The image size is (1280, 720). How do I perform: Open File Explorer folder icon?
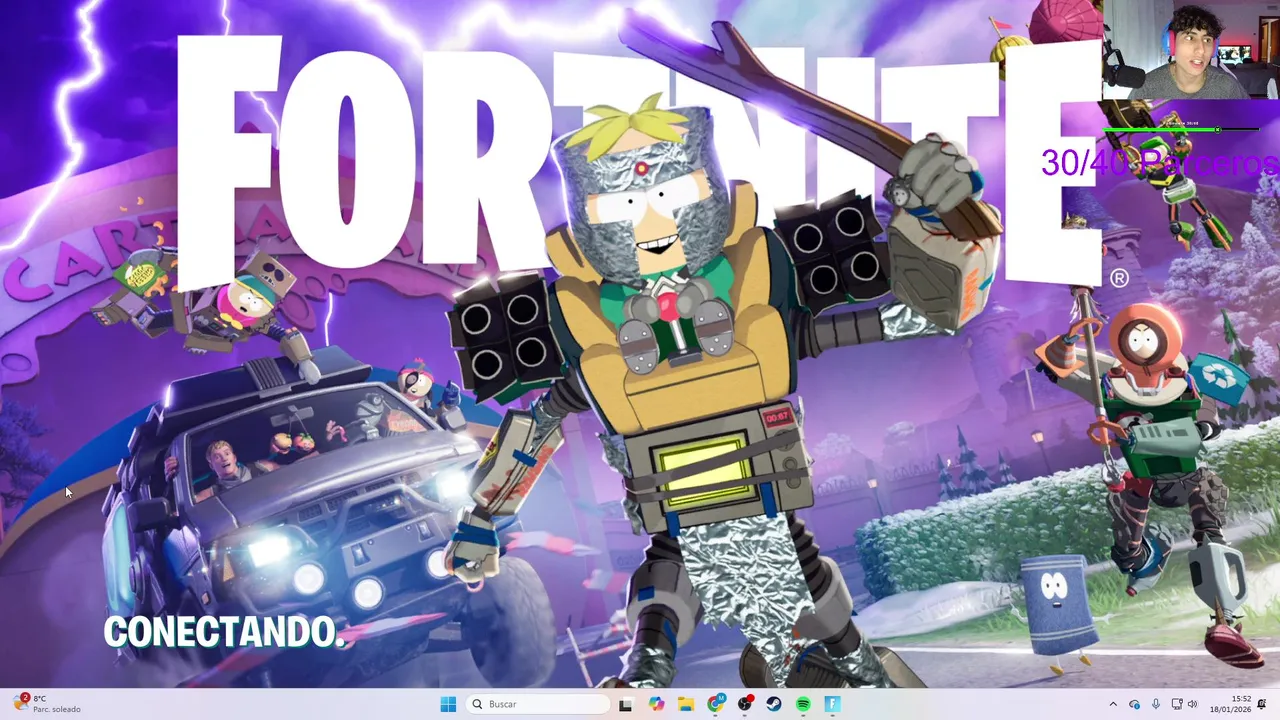click(x=686, y=704)
